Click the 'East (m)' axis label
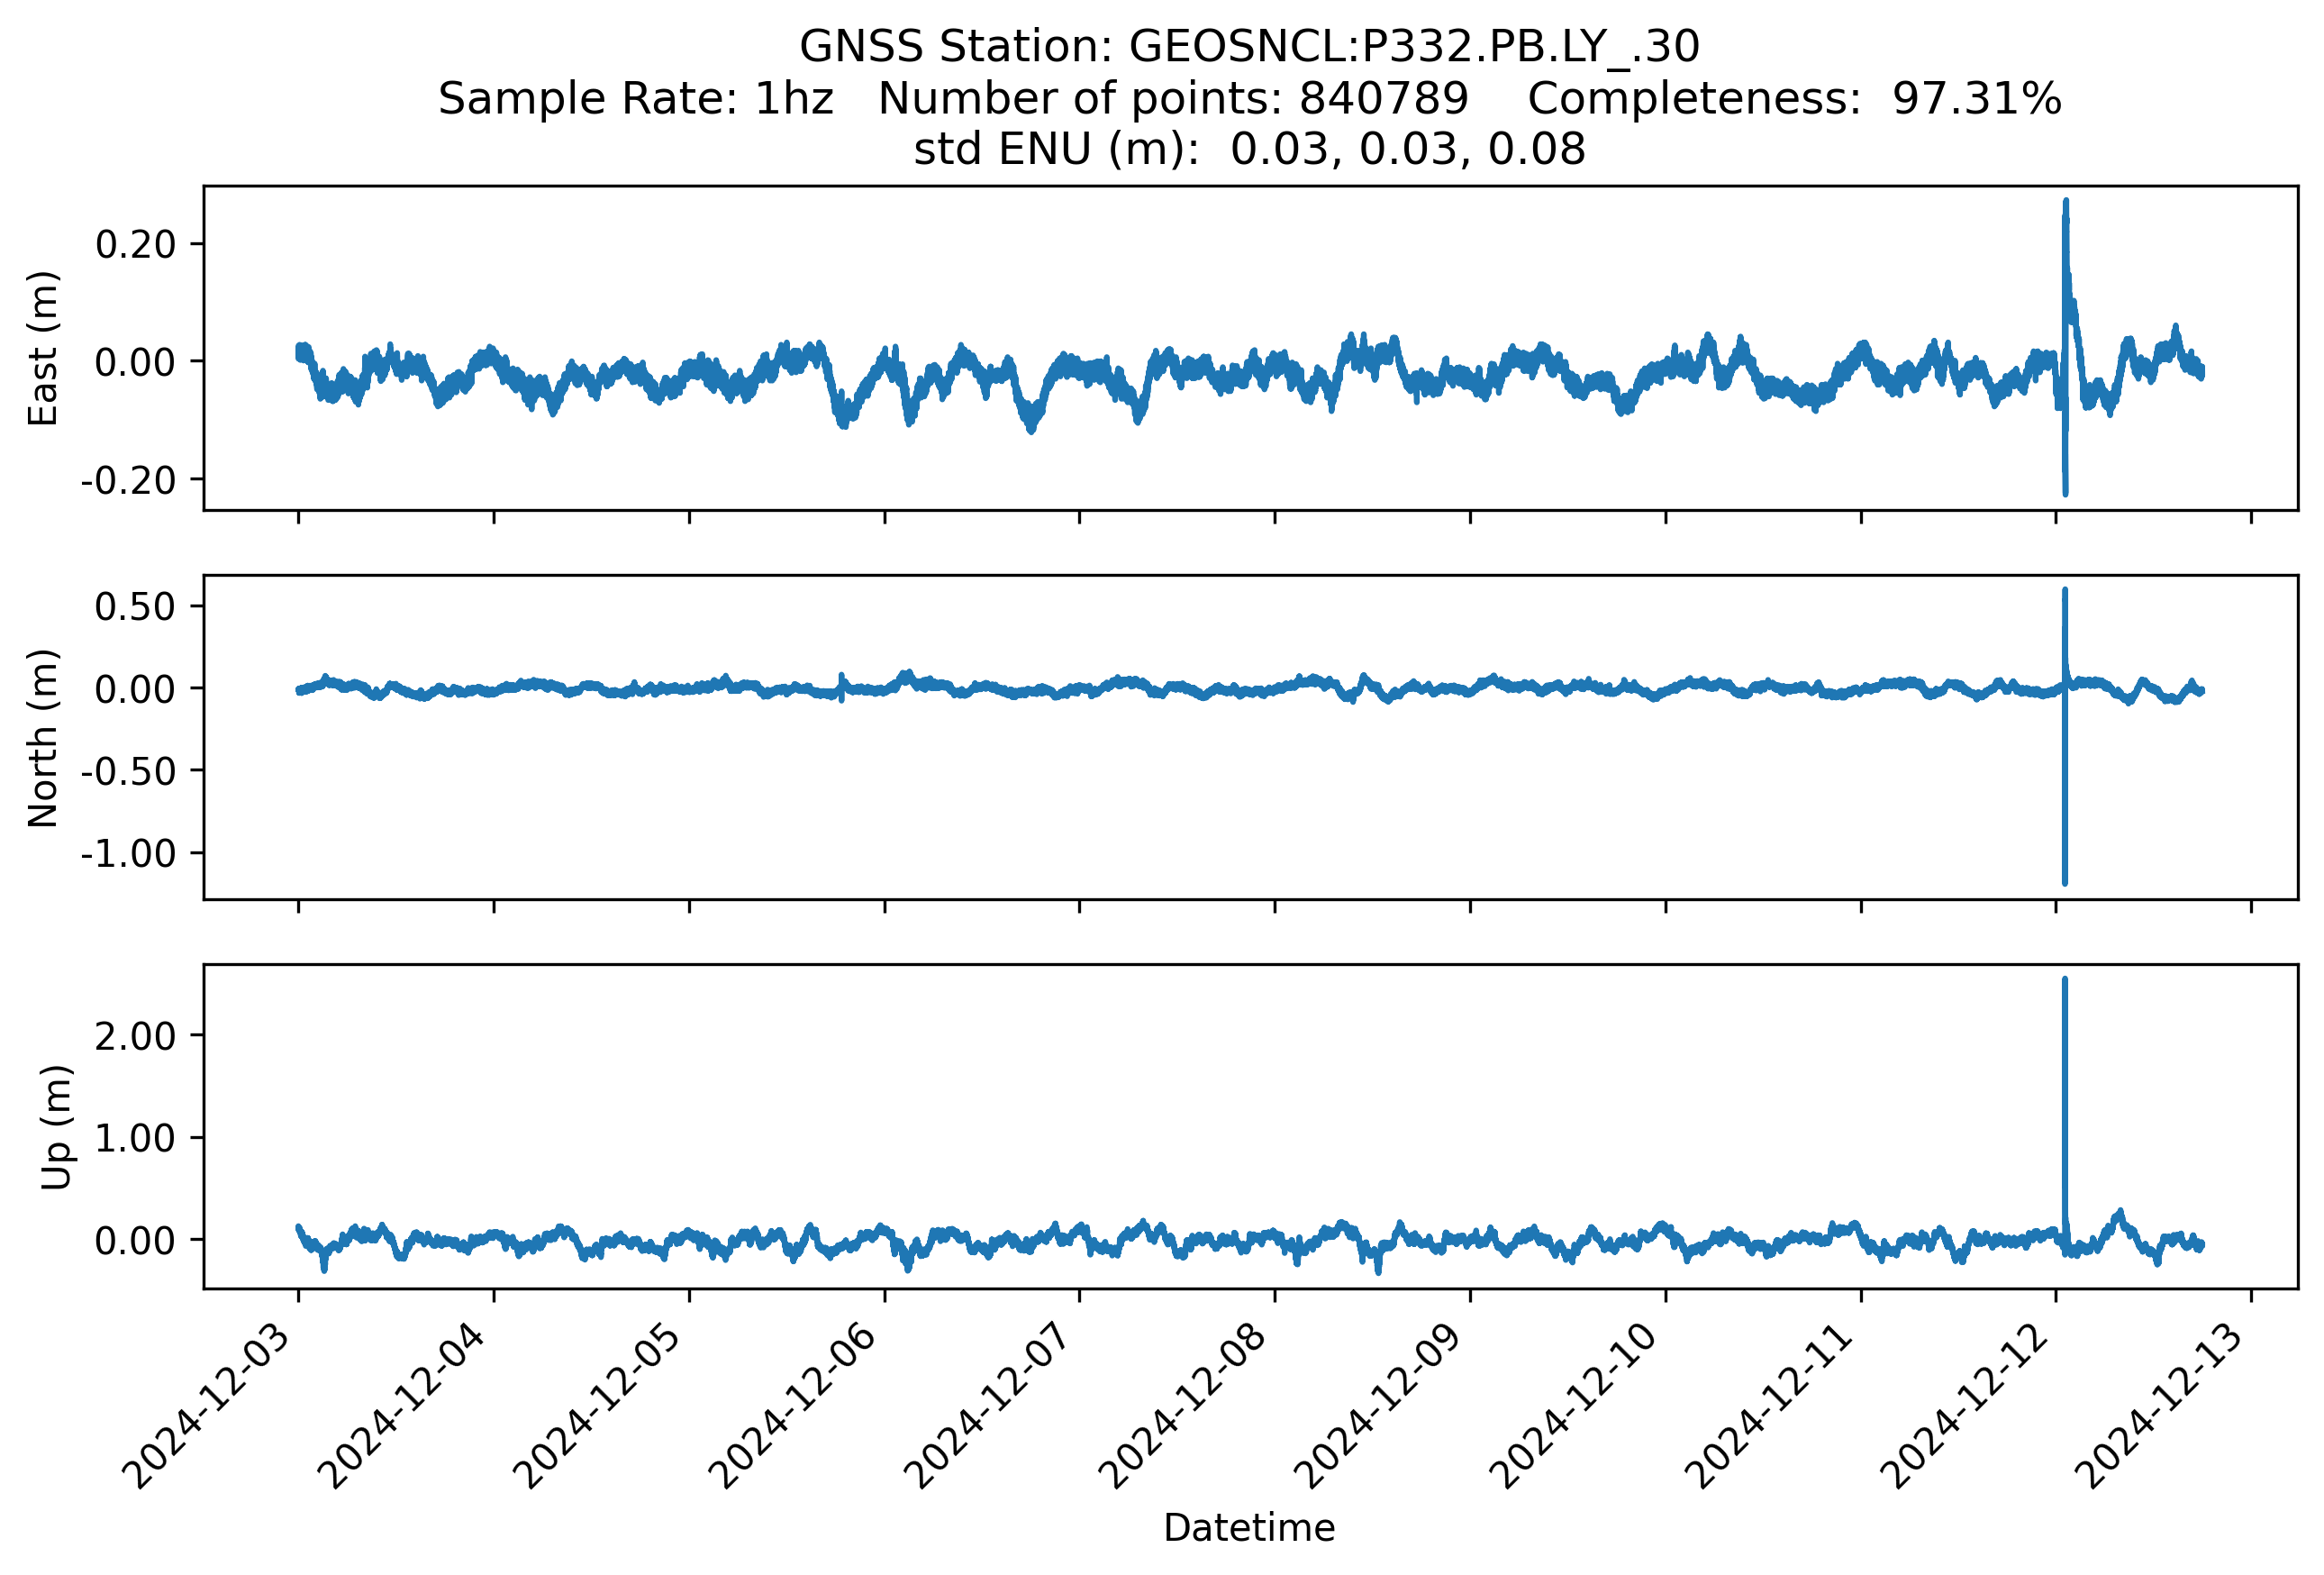 (43, 348)
